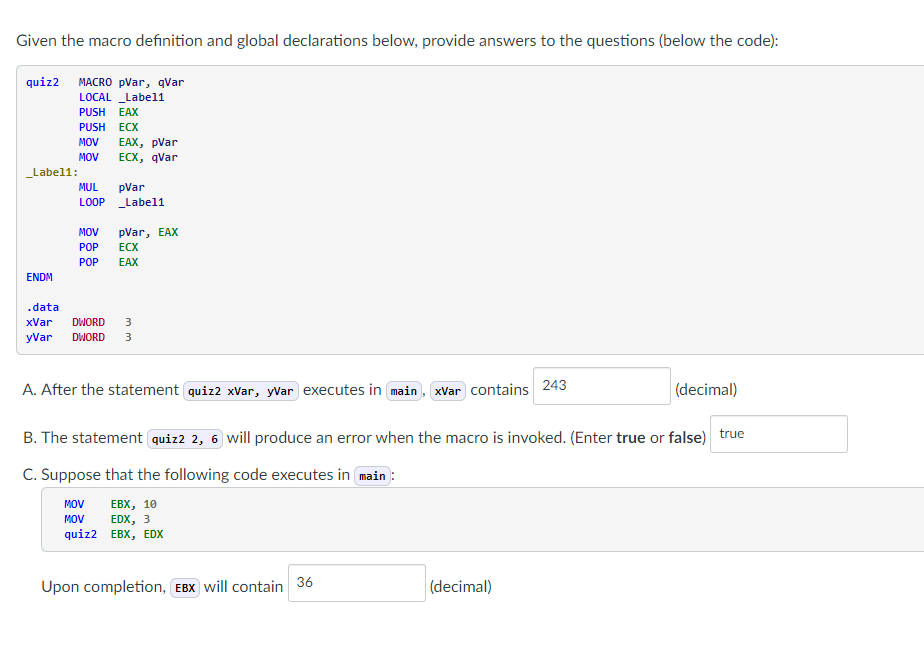This screenshot has width=924, height=645.
Task: Click the yVar DWORD 3 declaration
Action: click(78, 336)
